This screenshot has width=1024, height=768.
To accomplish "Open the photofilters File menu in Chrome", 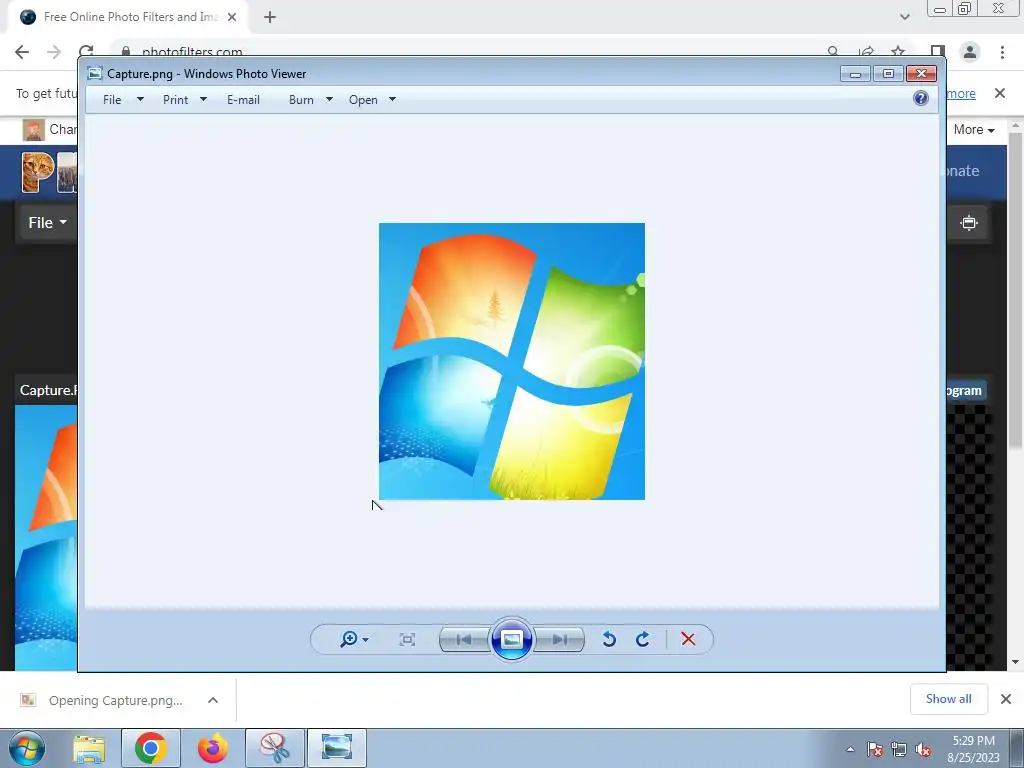I will click(47, 223).
